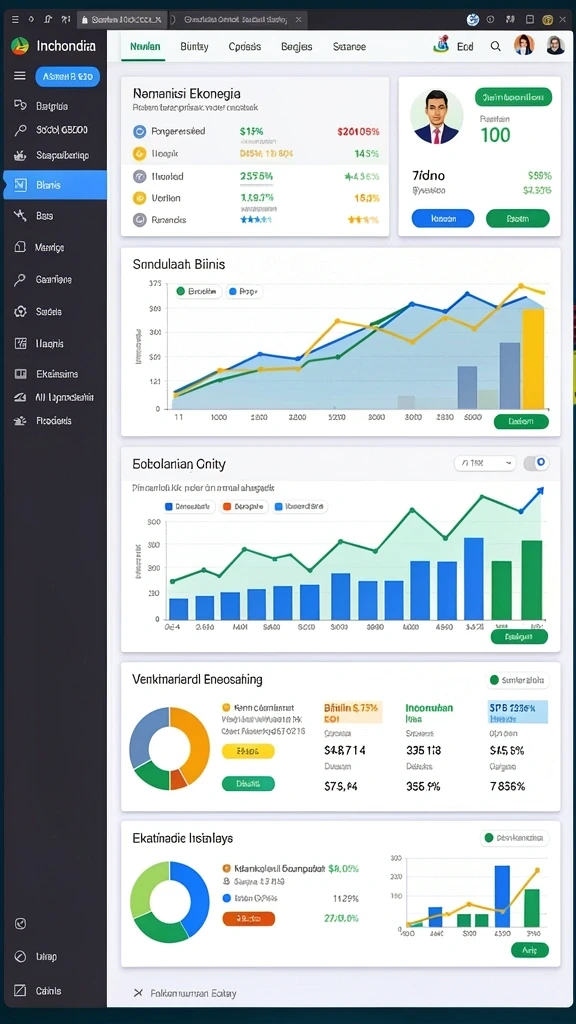Select the Bats sidebar icon
Viewport: 576px width, 1024px height.
[x=20, y=216]
